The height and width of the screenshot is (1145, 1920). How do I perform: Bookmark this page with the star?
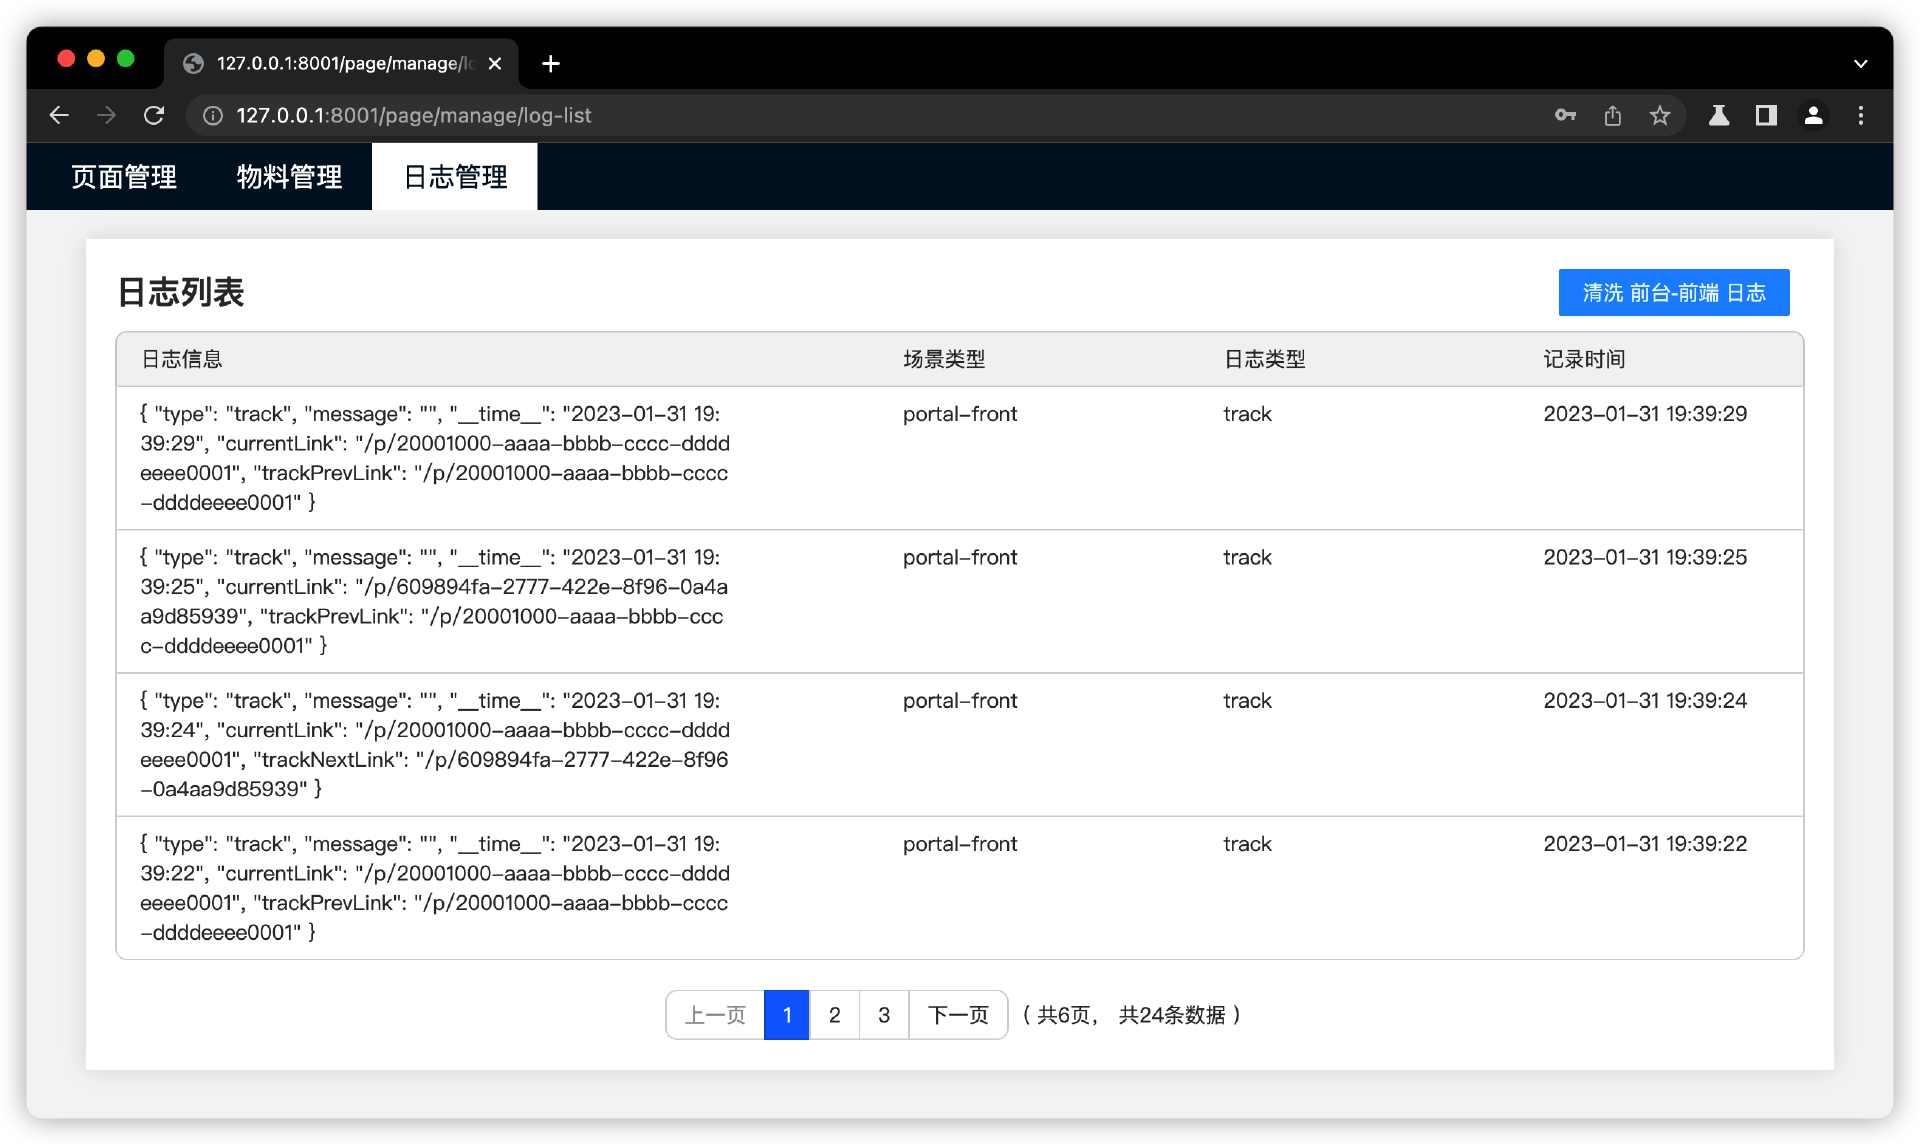[x=1660, y=116]
